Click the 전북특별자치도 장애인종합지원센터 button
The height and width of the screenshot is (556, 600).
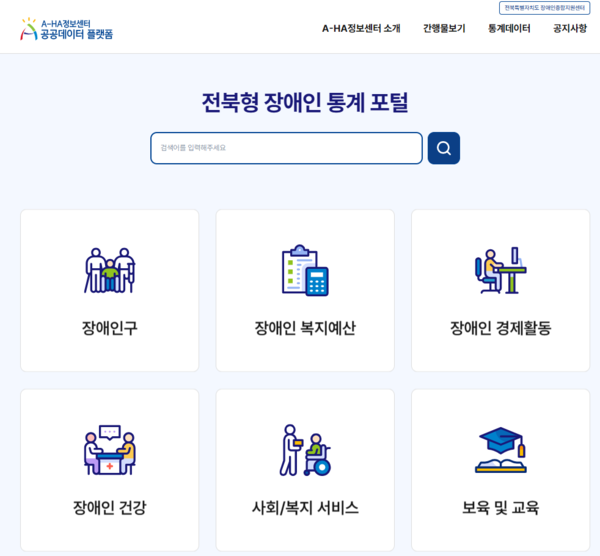[x=545, y=8]
